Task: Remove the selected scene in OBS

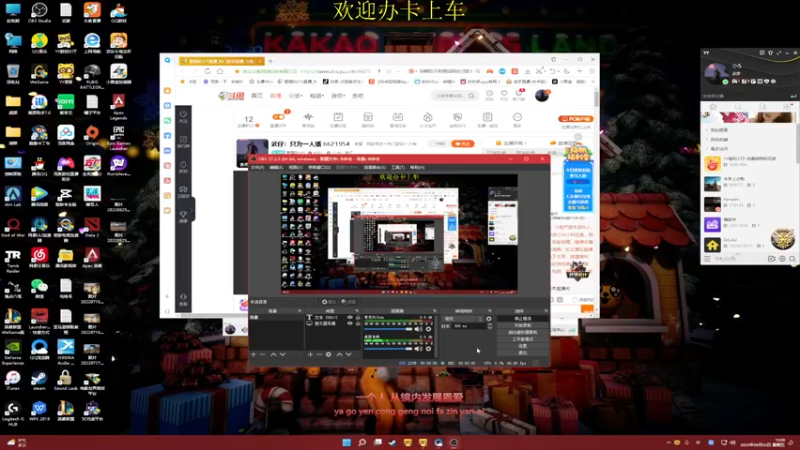Action: 262,354
